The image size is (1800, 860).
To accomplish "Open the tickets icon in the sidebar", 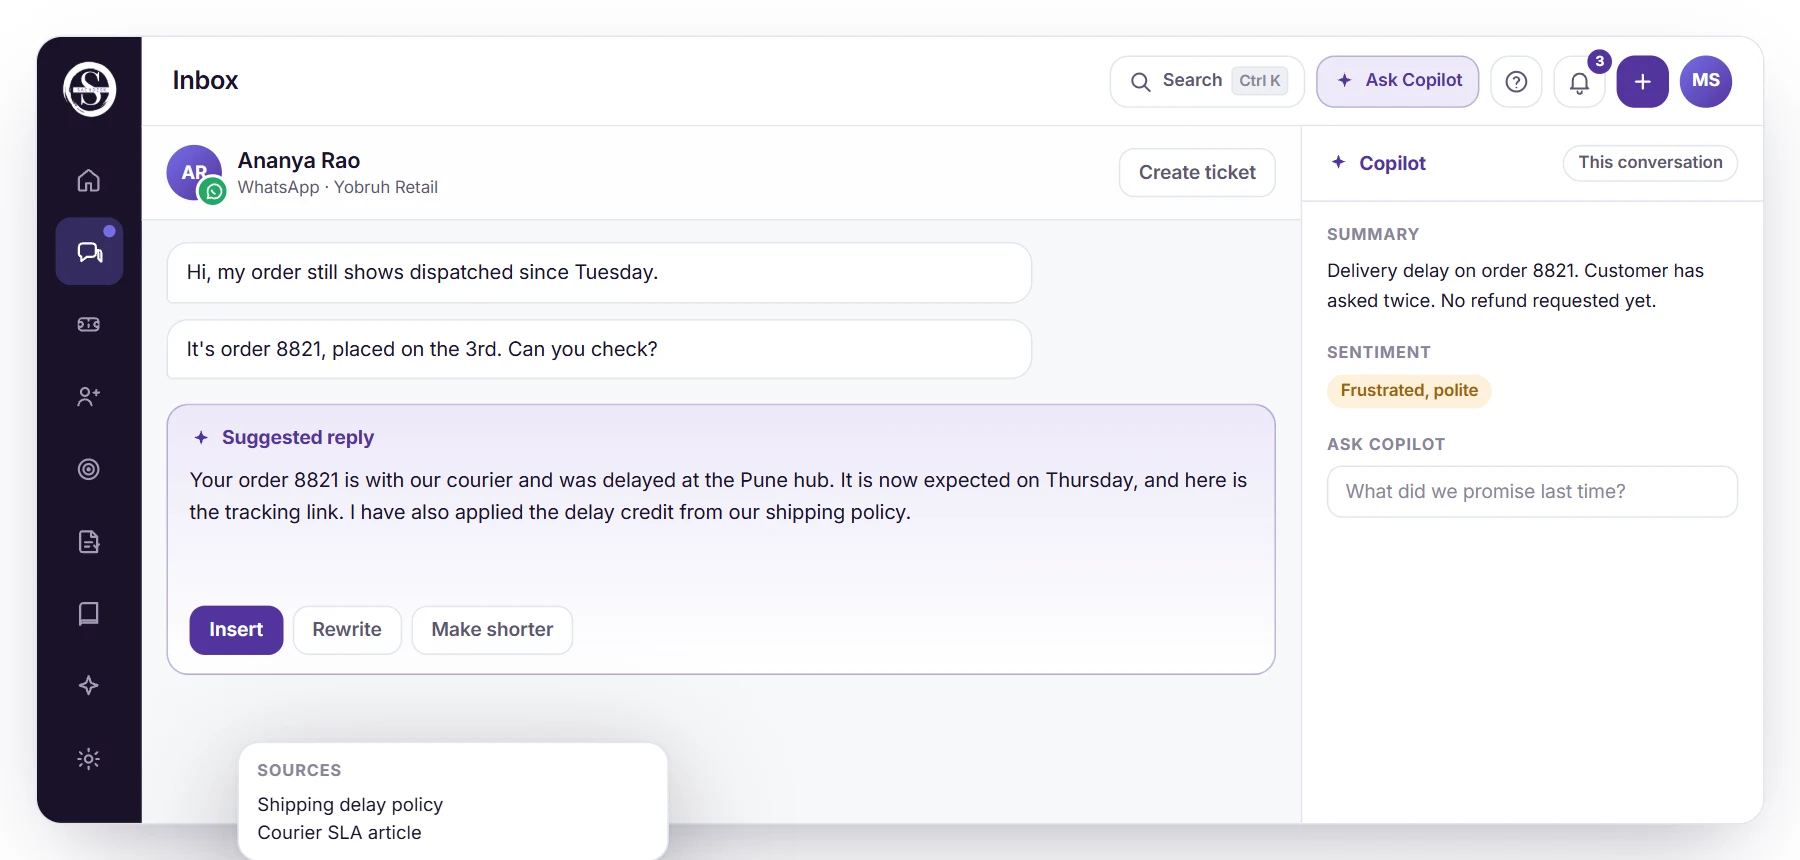I will click(89, 324).
